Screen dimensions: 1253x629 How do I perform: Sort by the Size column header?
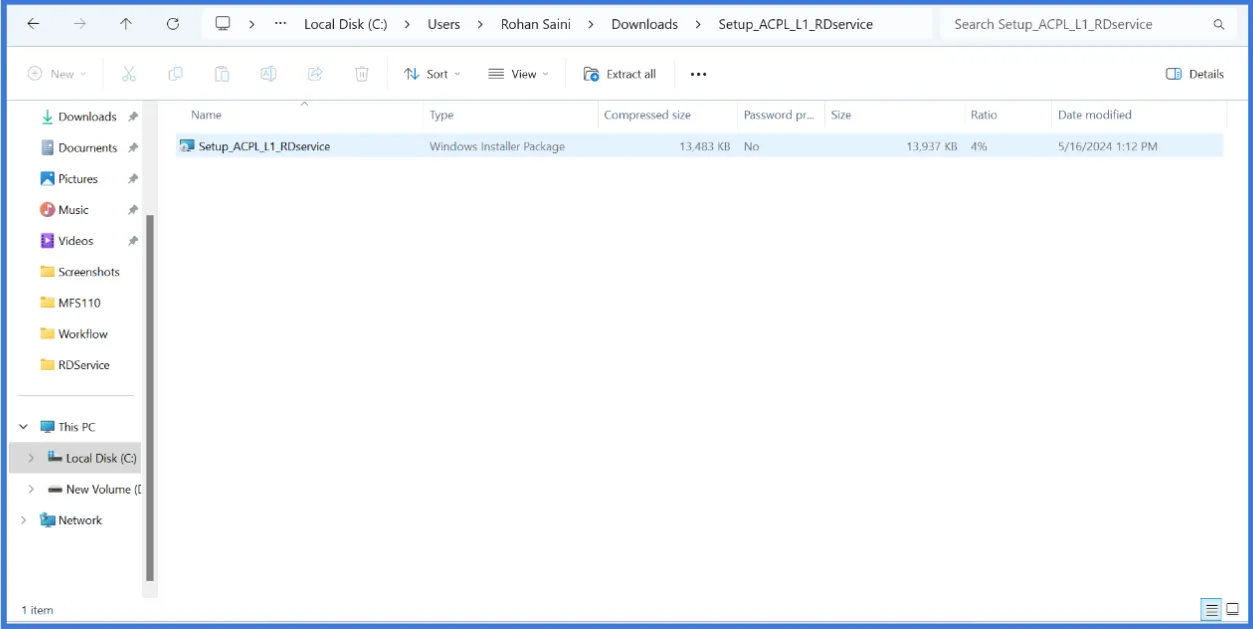[841, 115]
